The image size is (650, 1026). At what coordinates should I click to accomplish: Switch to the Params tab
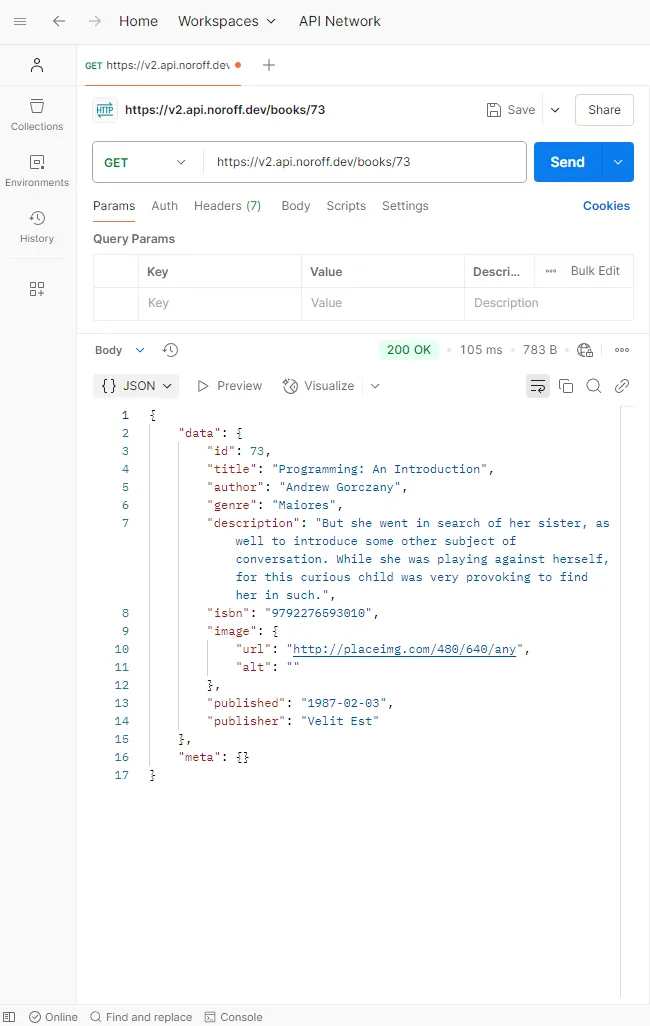coord(114,206)
